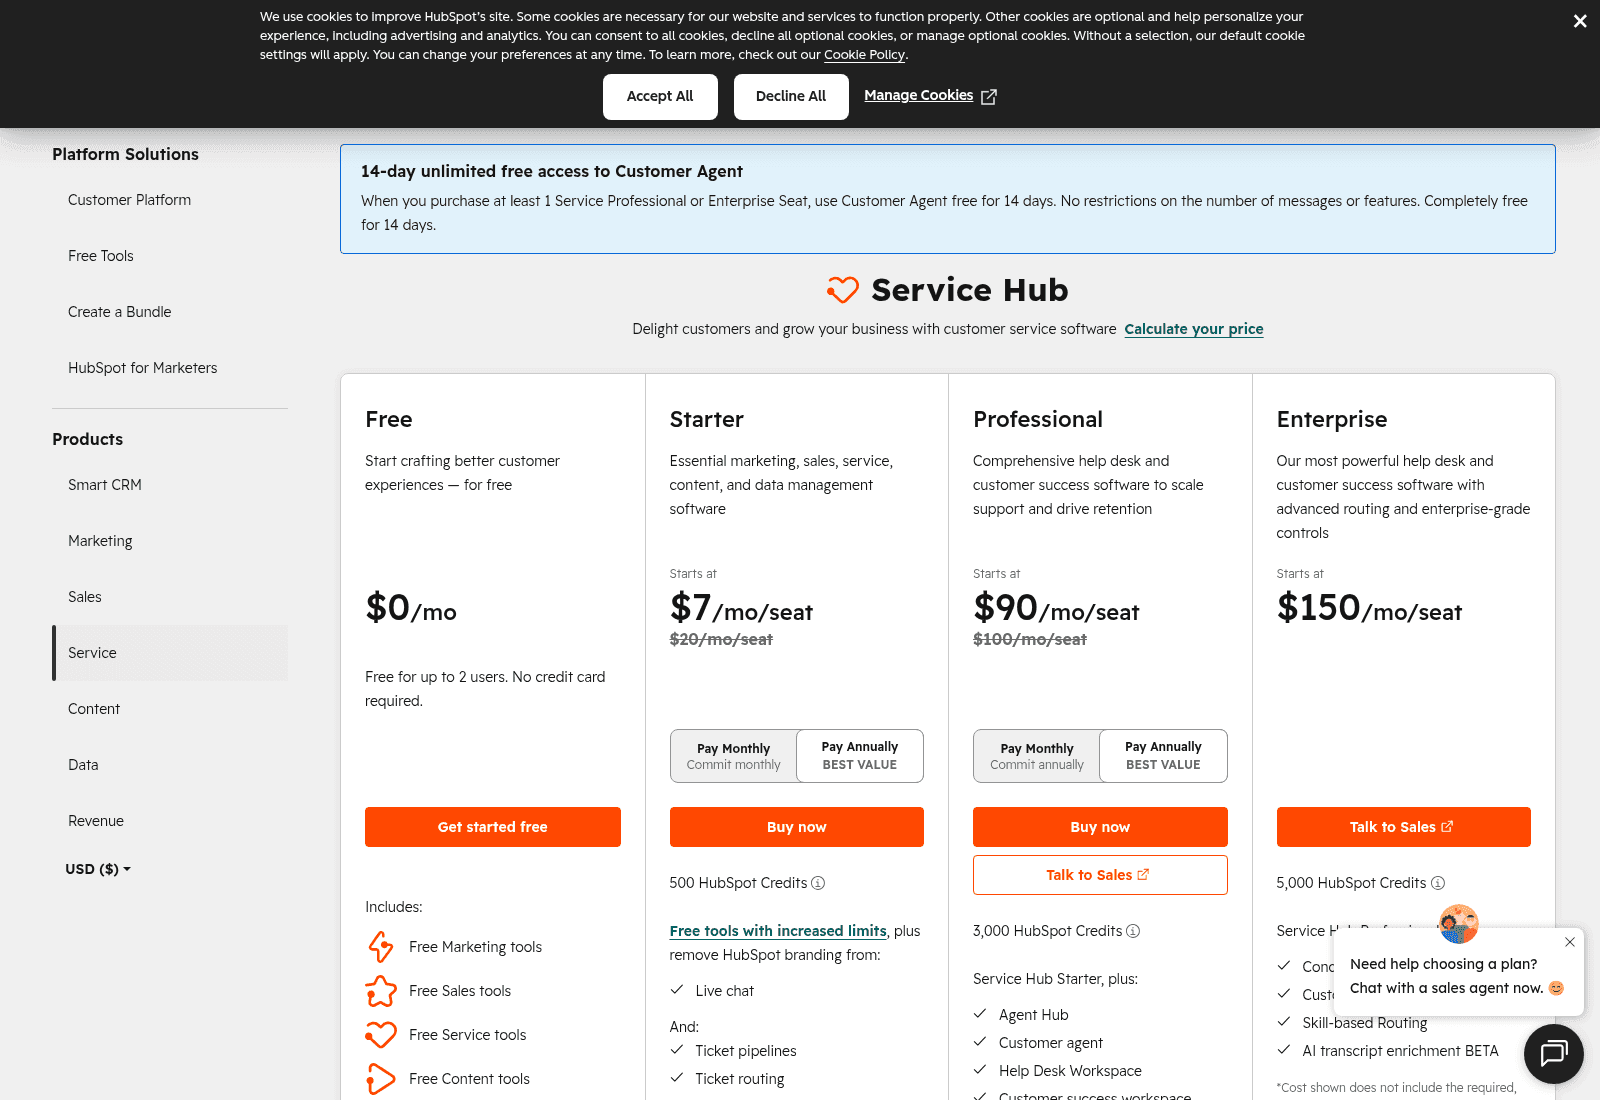Click the Calculate your price link
The height and width of the screenshot is (1100, 1600).
[x=1194, y=329]
